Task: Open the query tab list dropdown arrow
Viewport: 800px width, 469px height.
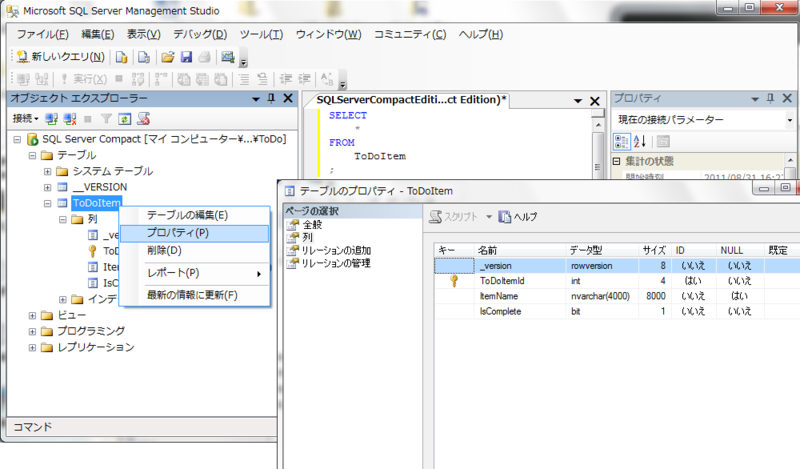Action: (x=578, y=101)
